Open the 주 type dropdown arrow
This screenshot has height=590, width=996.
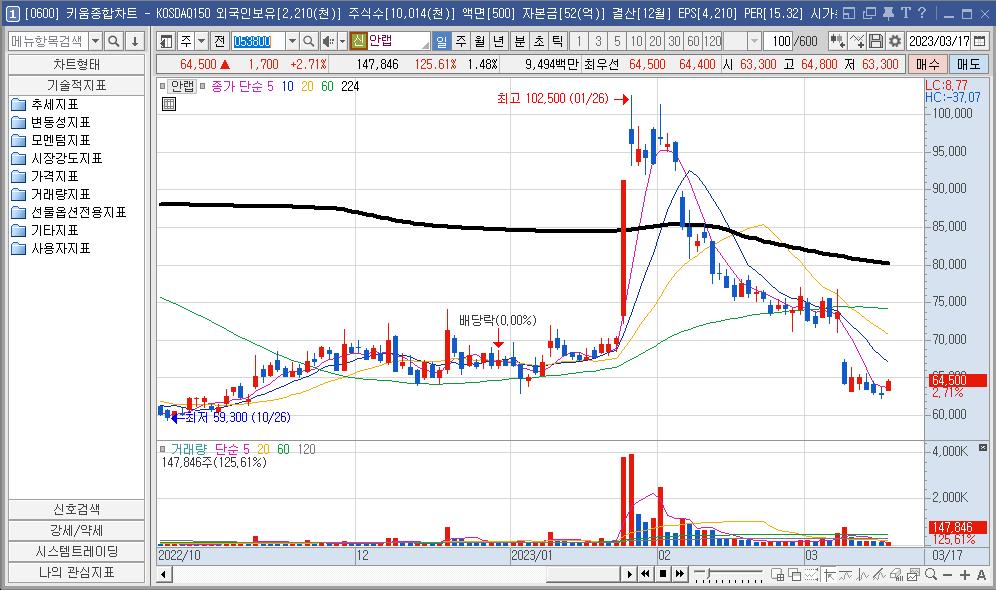tap(201, 41)
